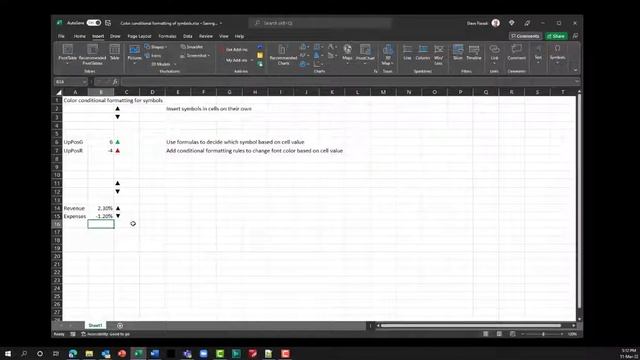Toggle the AutoSave switch
640x360 pixels.
coord(93,23)
